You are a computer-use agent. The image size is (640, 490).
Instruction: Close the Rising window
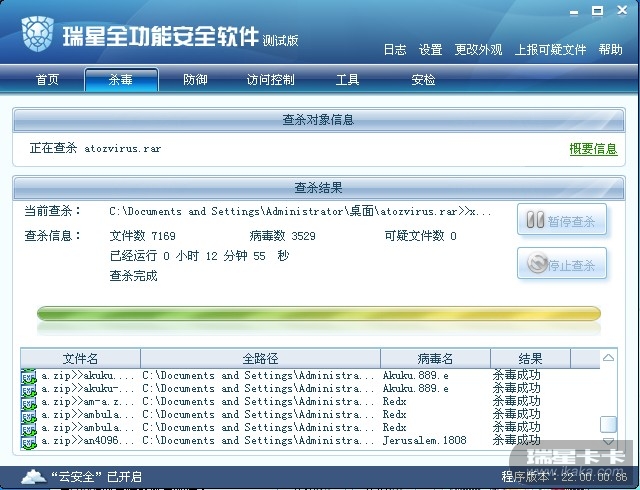pyautogui.click(x=622, y=10)
